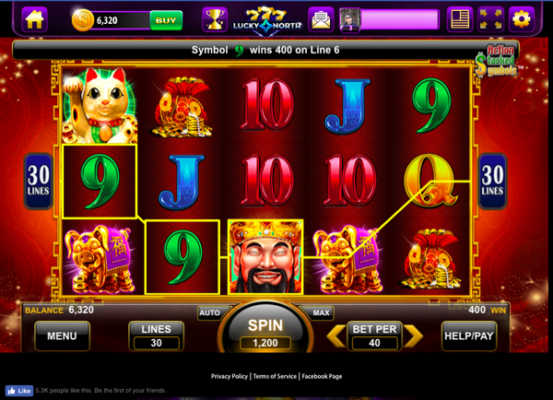Enable MAX bet
This screenshot has height=400, width=553.
pos(321,313)
